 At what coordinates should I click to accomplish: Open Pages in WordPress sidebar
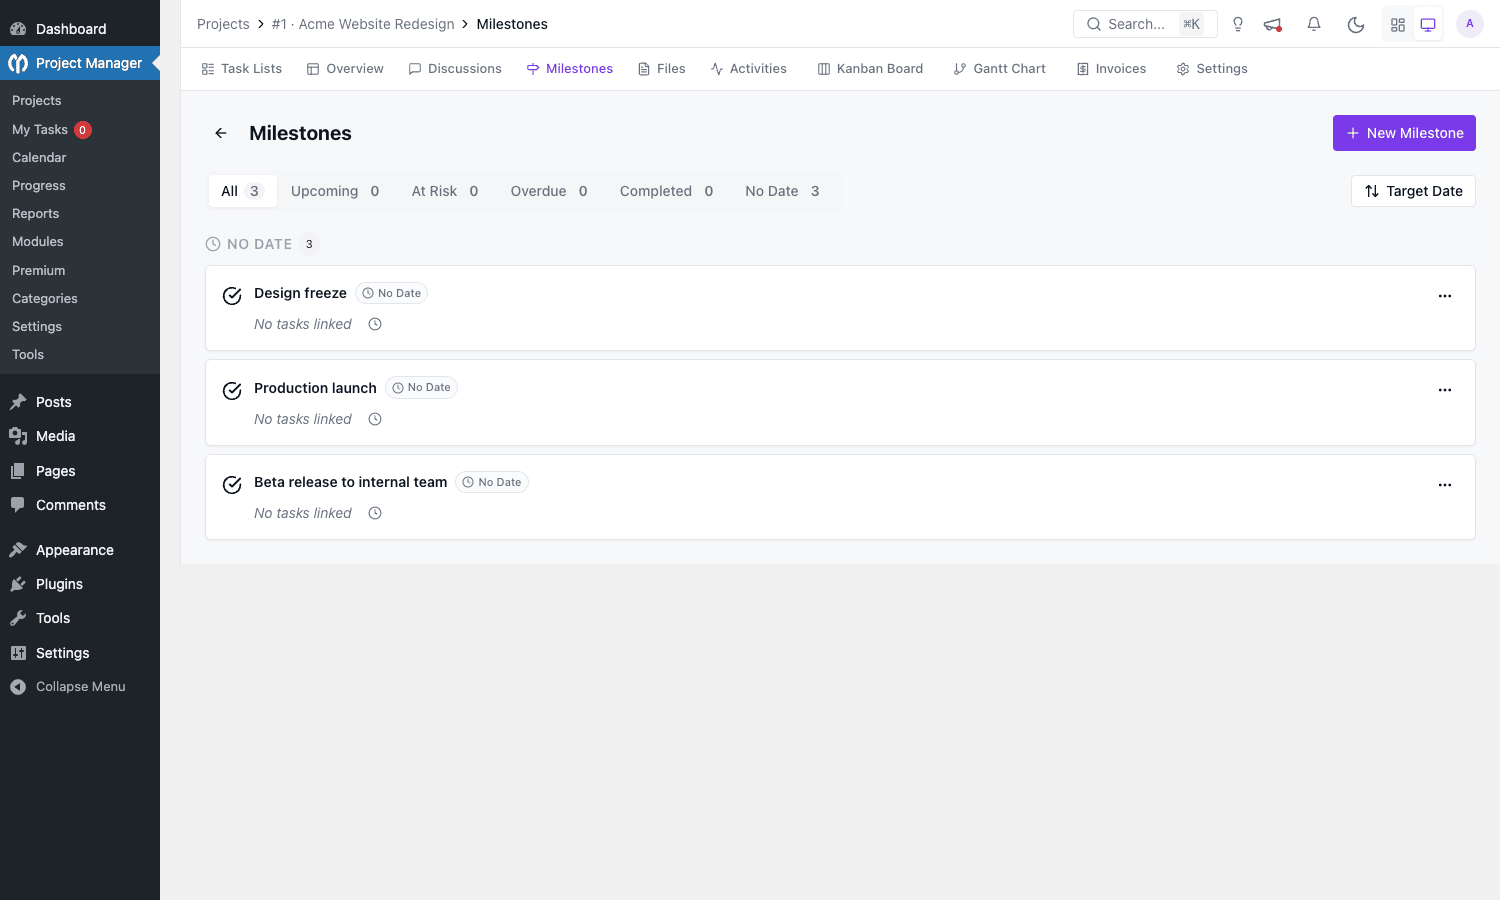[x=80, y=471]
